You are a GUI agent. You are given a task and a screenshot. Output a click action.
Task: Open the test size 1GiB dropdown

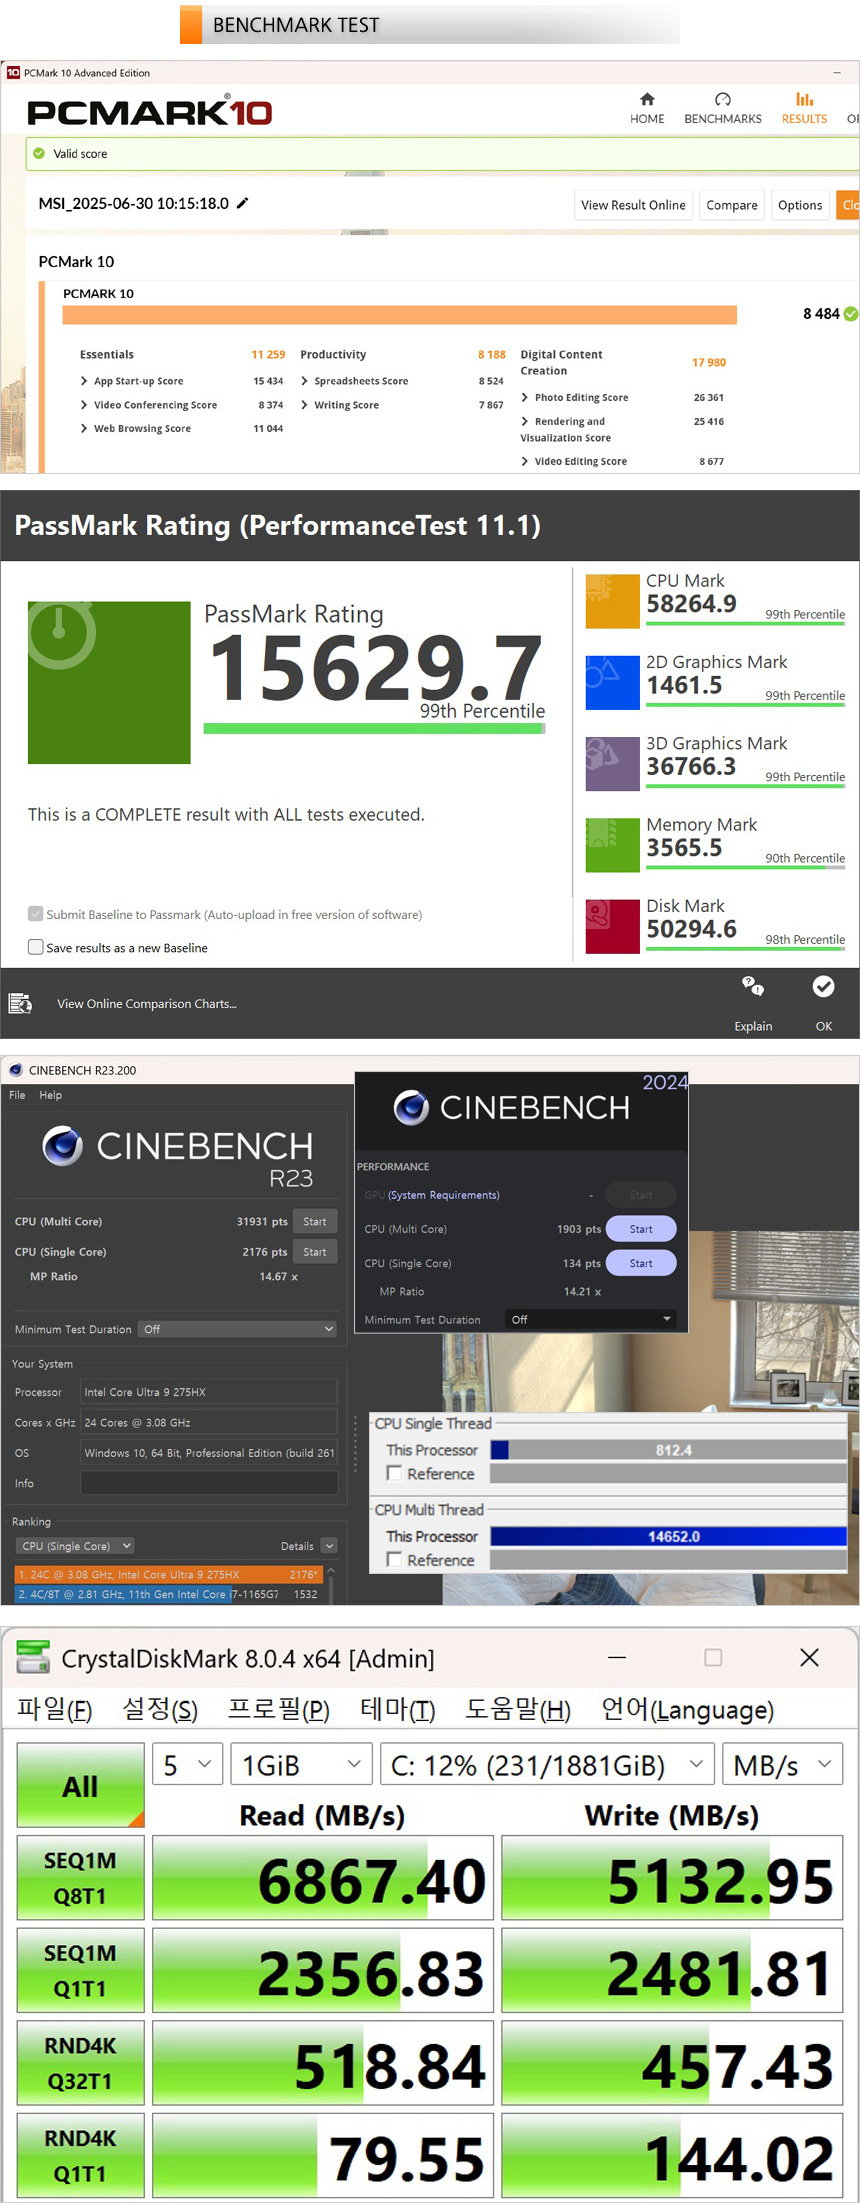click(x=301, y=1765)
